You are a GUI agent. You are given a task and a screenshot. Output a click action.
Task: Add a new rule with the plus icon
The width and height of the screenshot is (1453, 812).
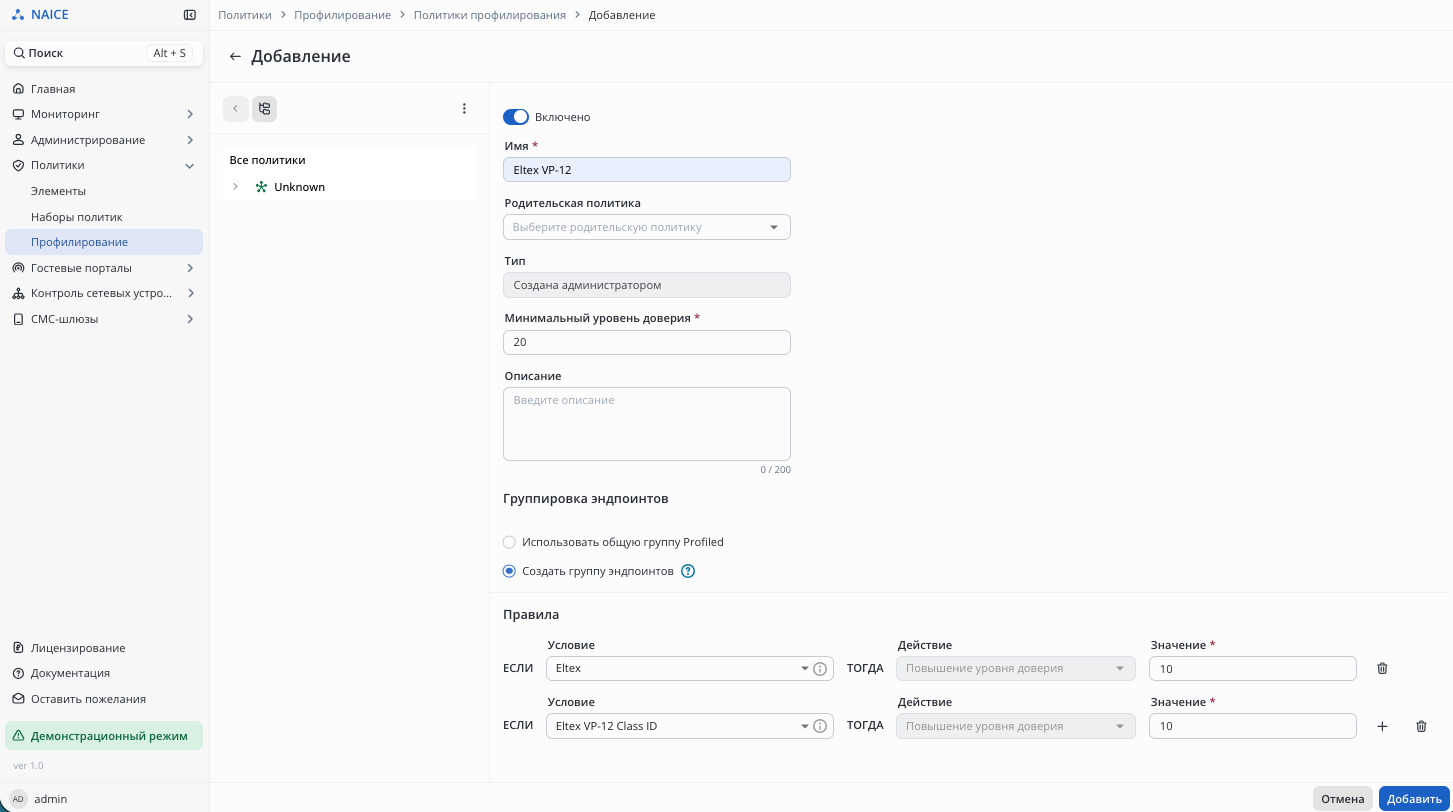(1382, 727)
